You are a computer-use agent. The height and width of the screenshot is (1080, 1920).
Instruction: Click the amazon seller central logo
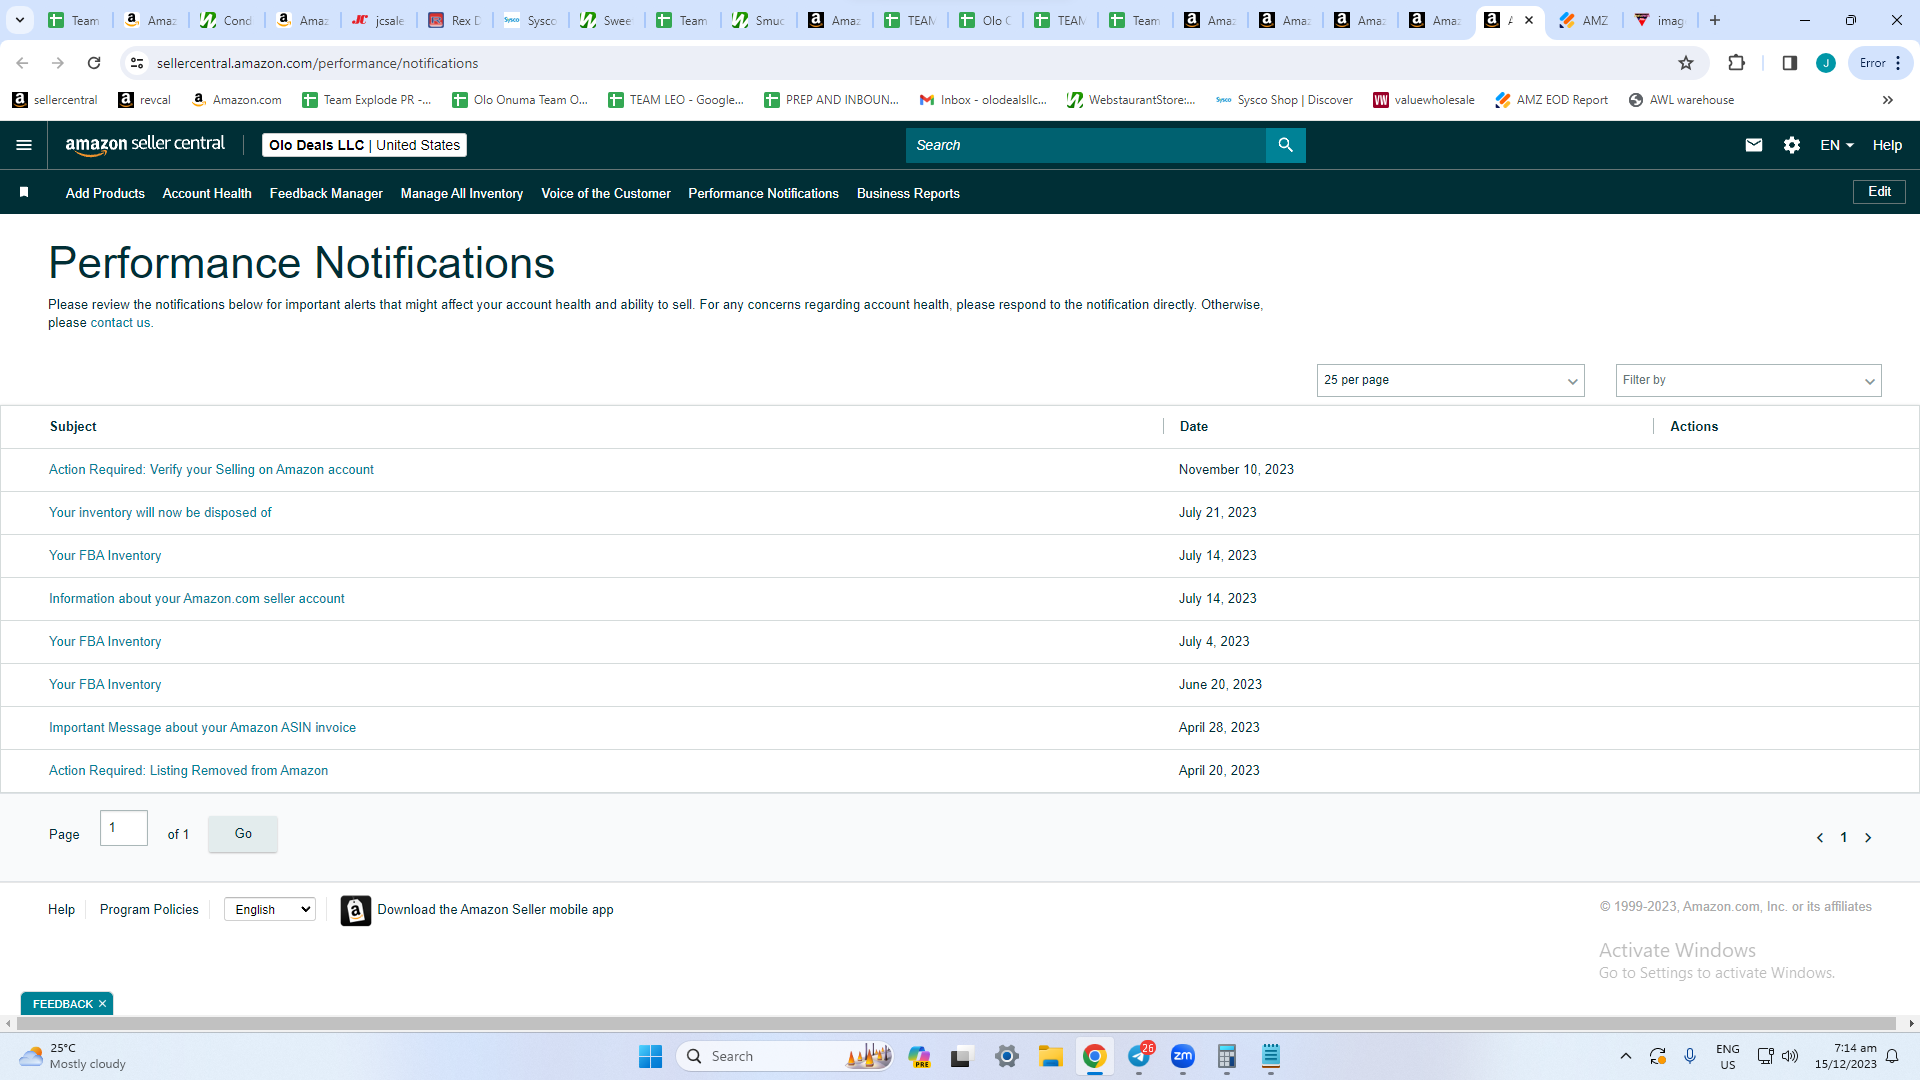(x=145, y=144)
